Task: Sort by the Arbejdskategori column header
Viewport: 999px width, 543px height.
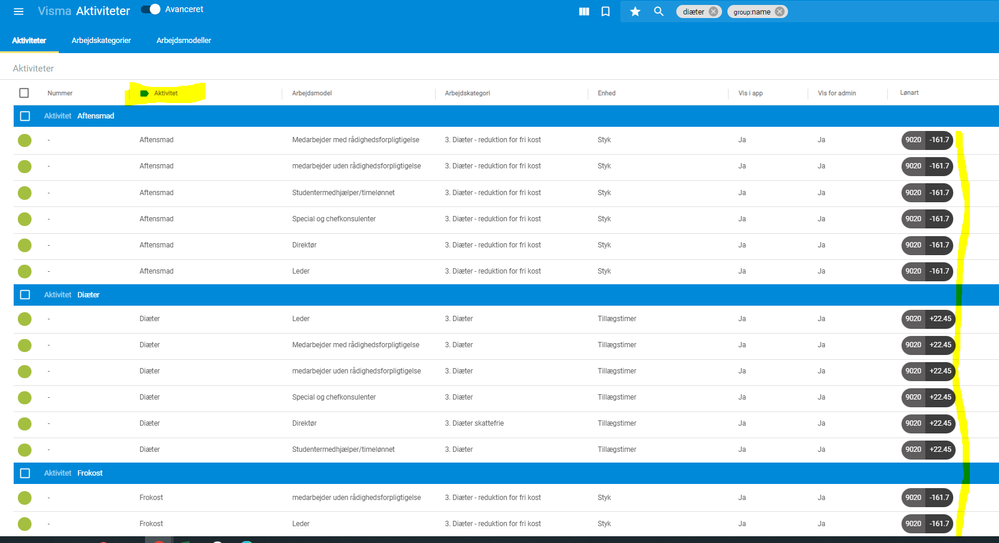Action: (x=467, y=93)
